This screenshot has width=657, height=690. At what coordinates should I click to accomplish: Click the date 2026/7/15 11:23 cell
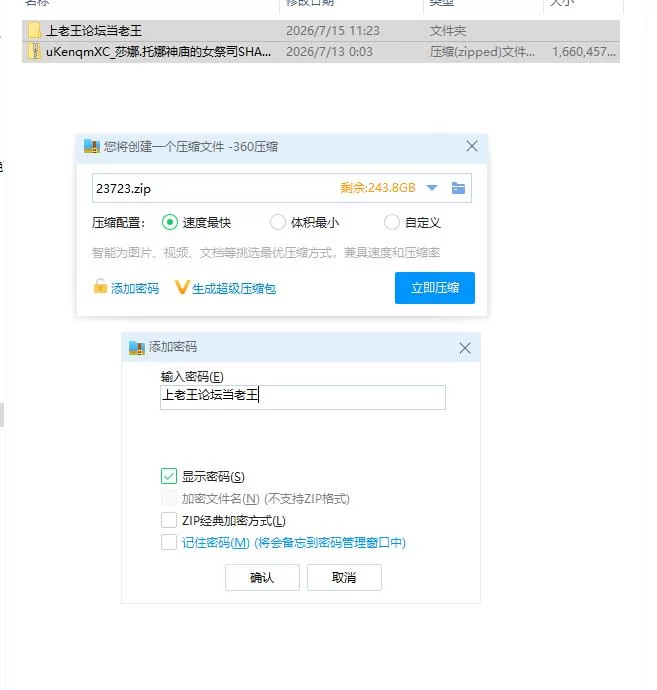tap(333, 31)
